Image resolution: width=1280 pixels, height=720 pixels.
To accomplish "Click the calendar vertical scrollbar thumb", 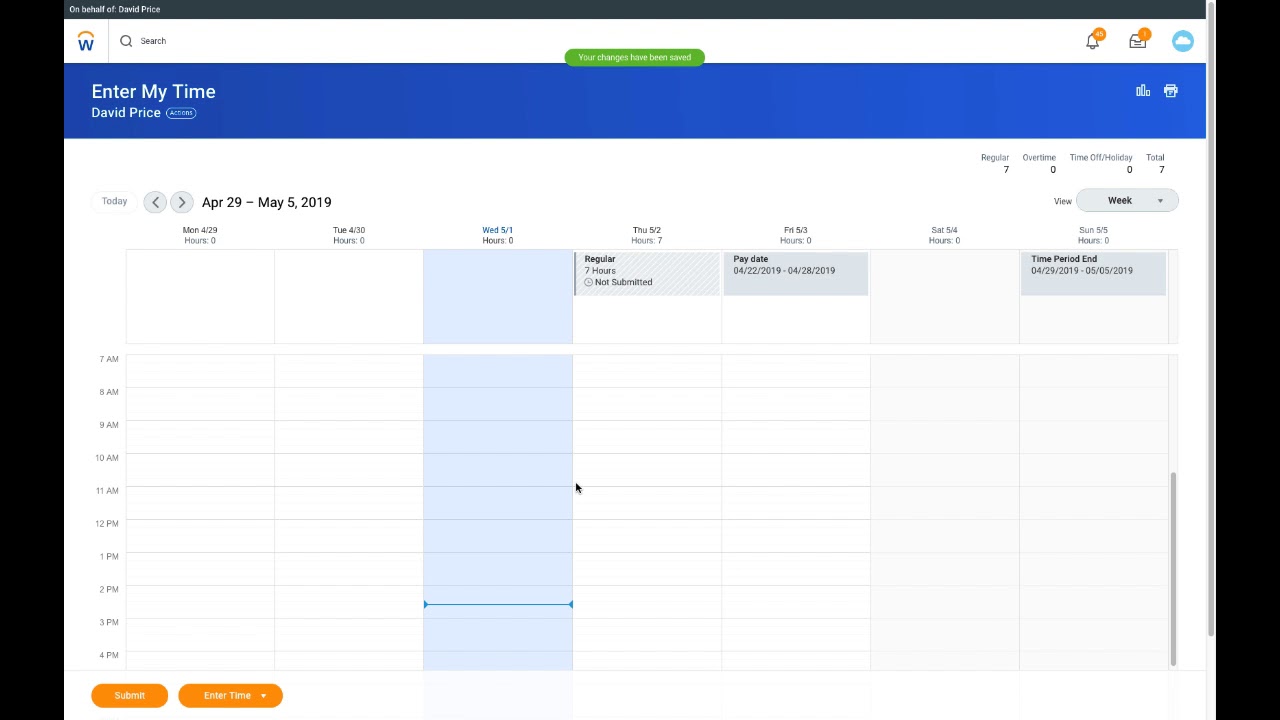I will (x=1173, y=568).
